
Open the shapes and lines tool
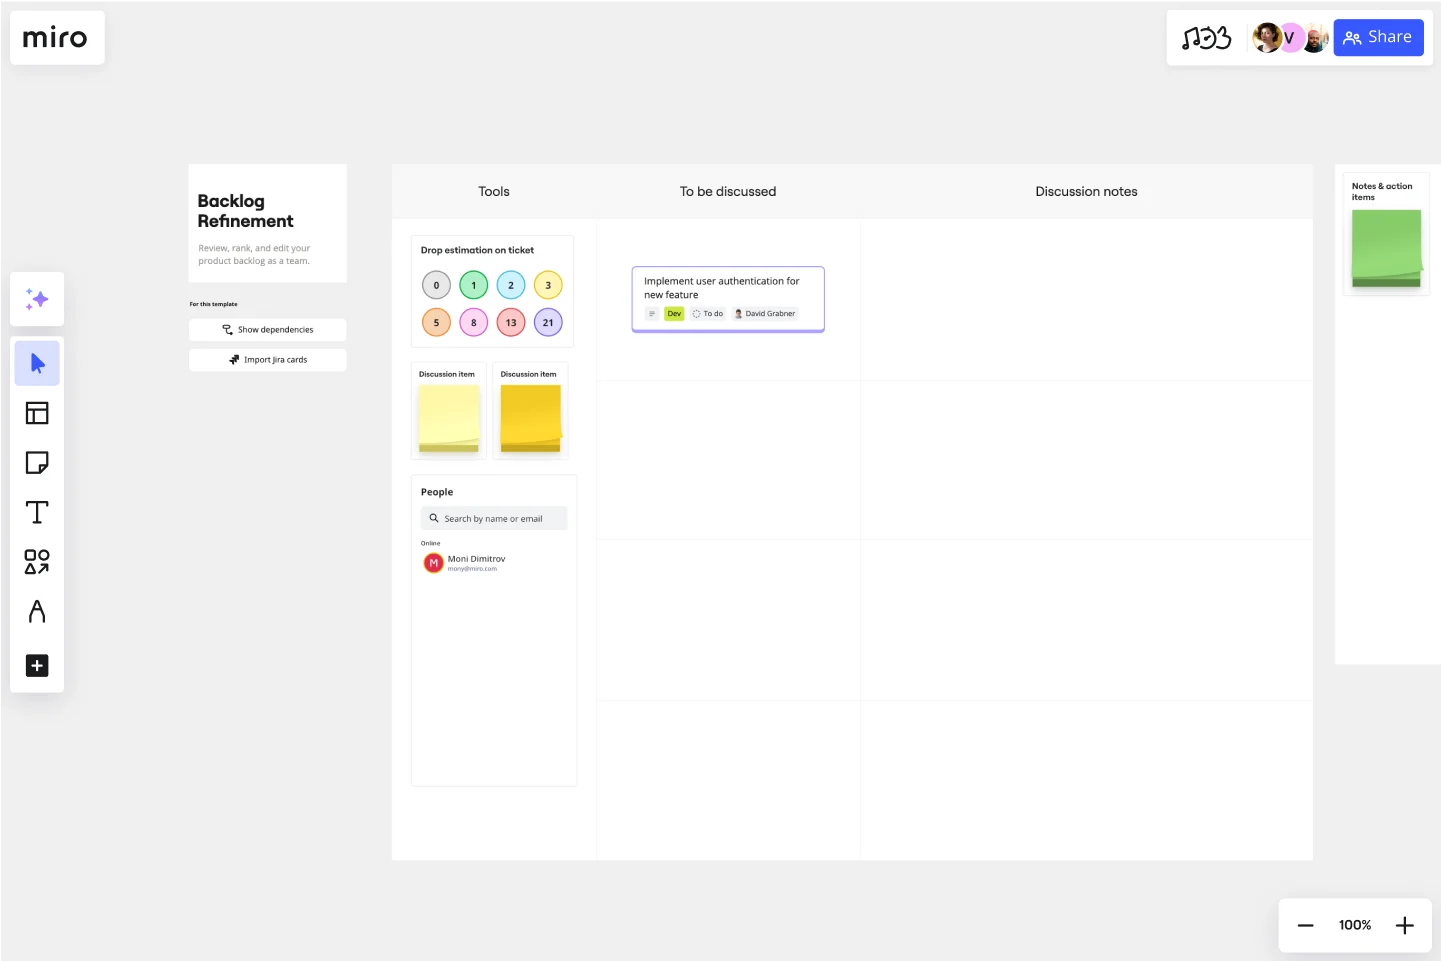point(37,562)
